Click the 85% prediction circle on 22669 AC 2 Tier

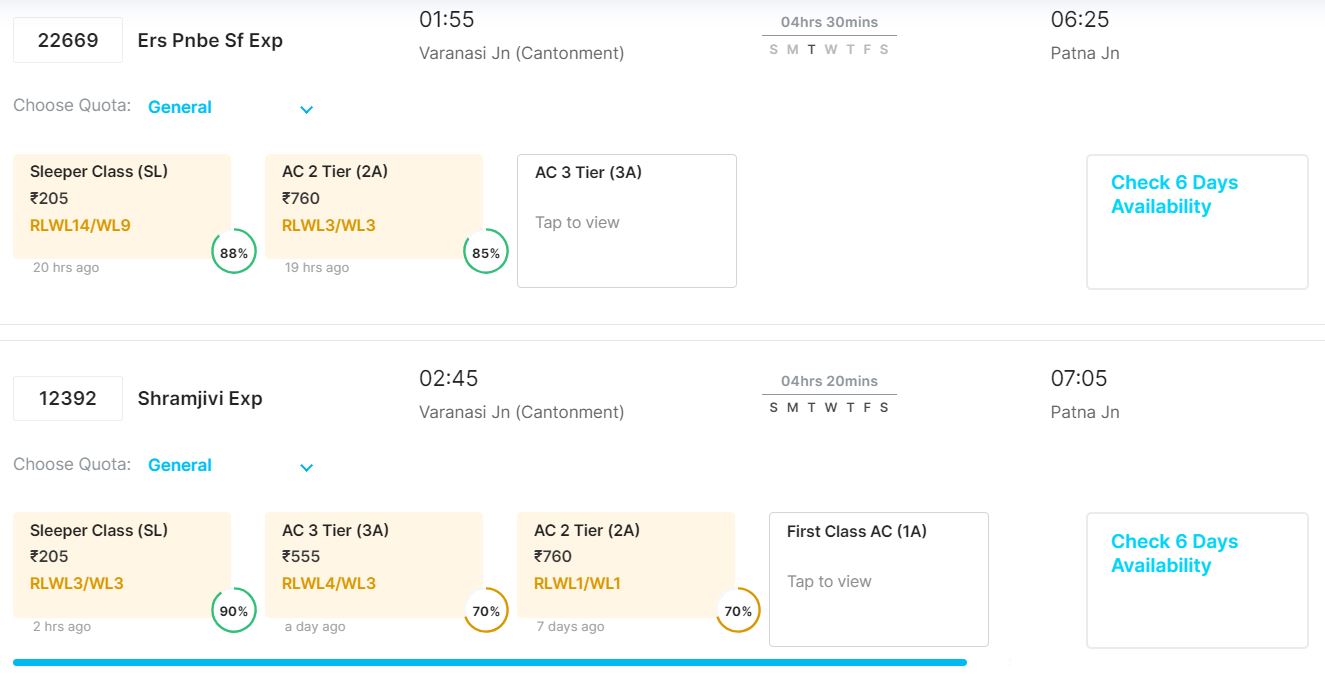pos(486,252)
